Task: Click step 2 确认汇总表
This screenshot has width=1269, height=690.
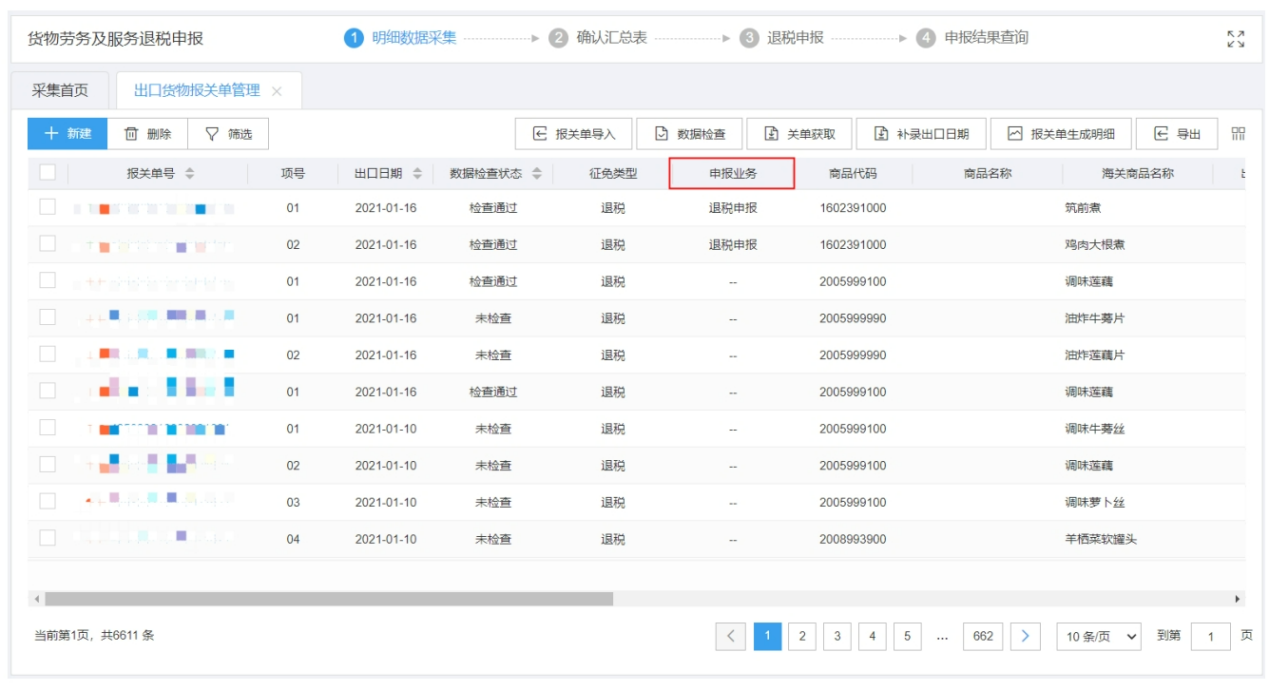Action: [598, 38]
